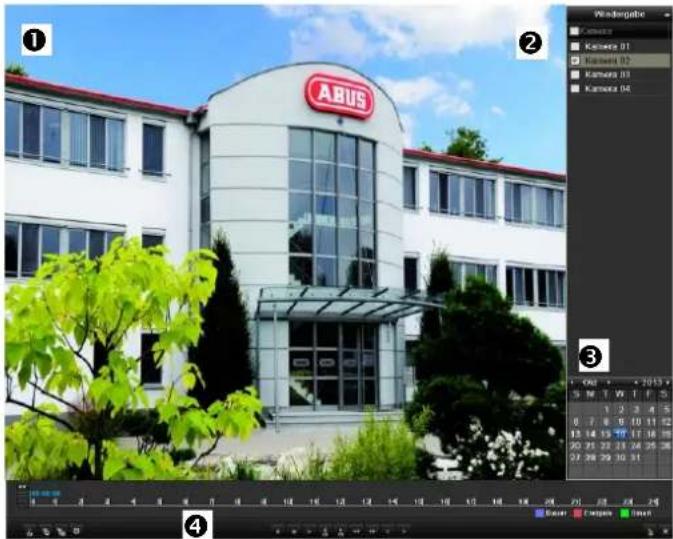Screen dimensions: 673x539
Task: Click first icon in bottom-left tool group
Action: point(29,532)
